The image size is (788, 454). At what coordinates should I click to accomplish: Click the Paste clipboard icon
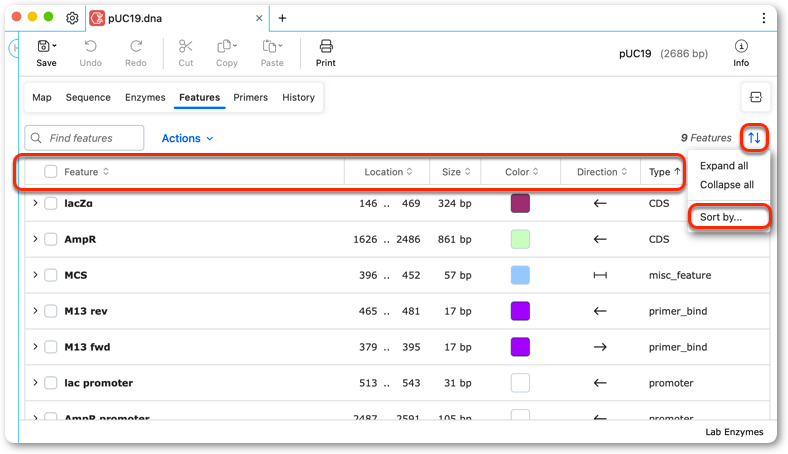(x=269, y=46)
